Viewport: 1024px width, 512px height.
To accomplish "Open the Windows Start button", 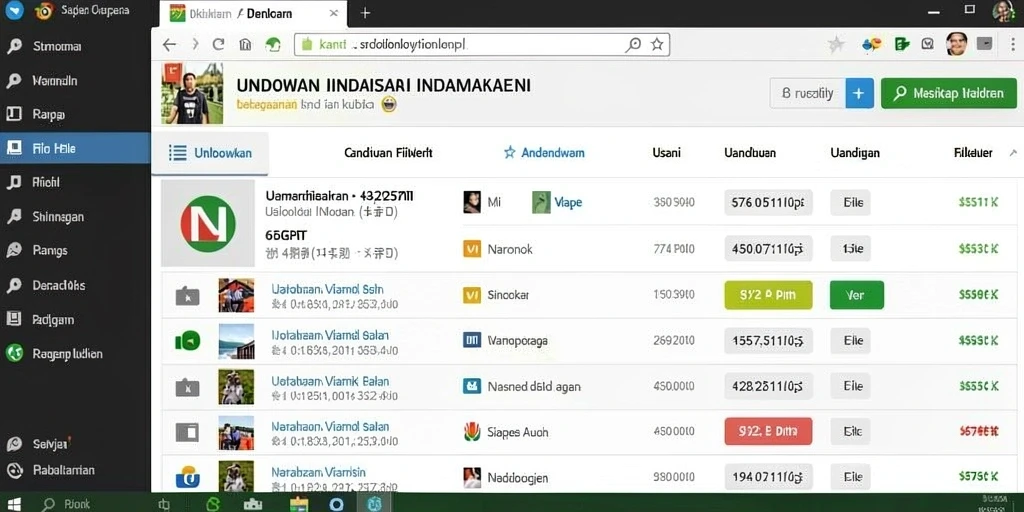I will (14, 504).
